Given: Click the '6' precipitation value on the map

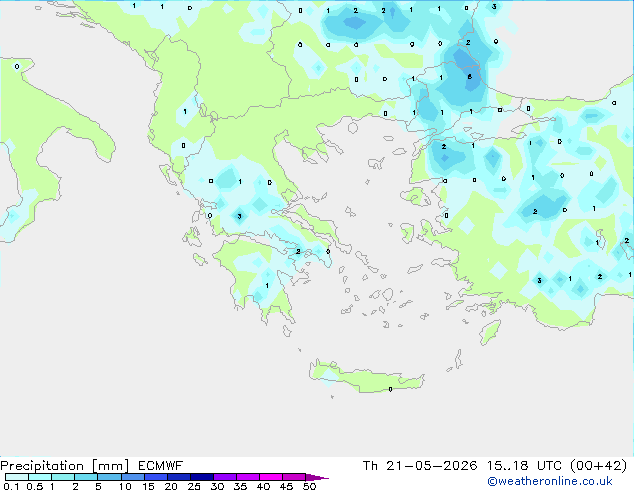Looking at the screenshot, I should [469, 76].
